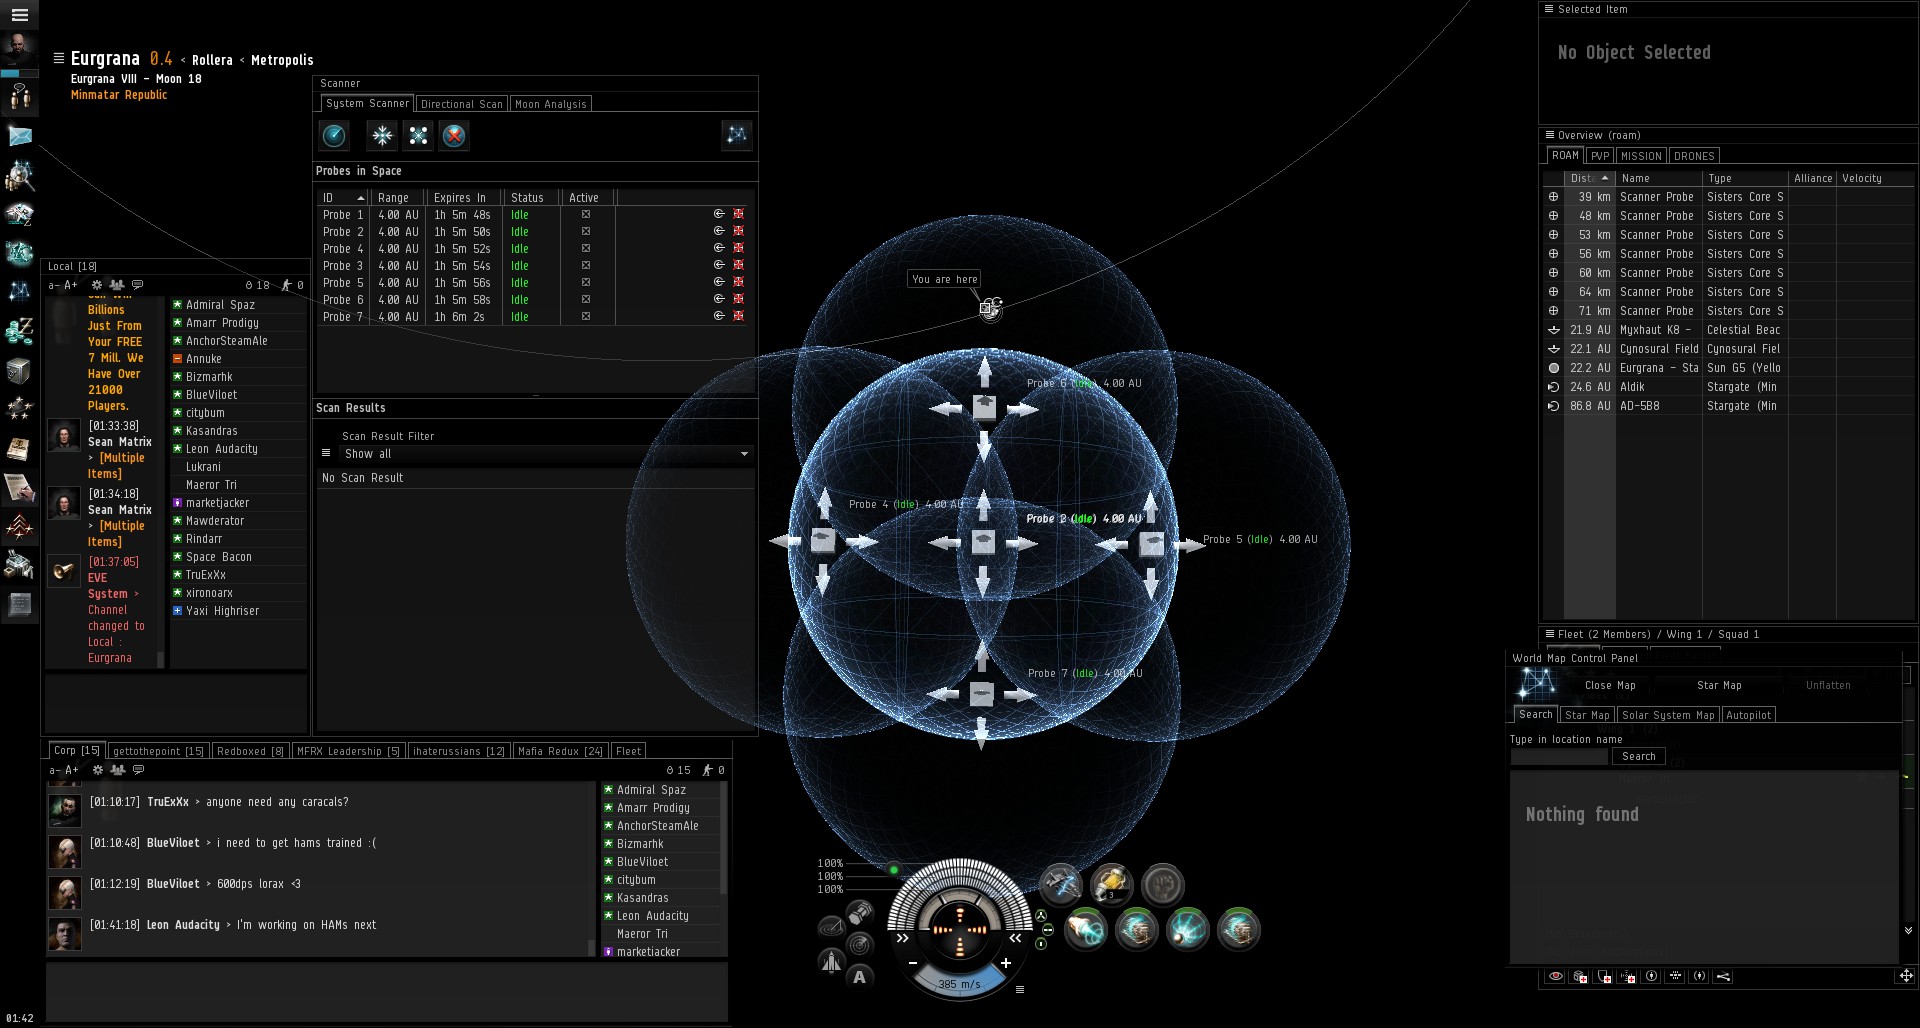Screen dimensions: 1920x1028
Task: Open Local chat channel settings gear
Action: [x=97, y=285]
